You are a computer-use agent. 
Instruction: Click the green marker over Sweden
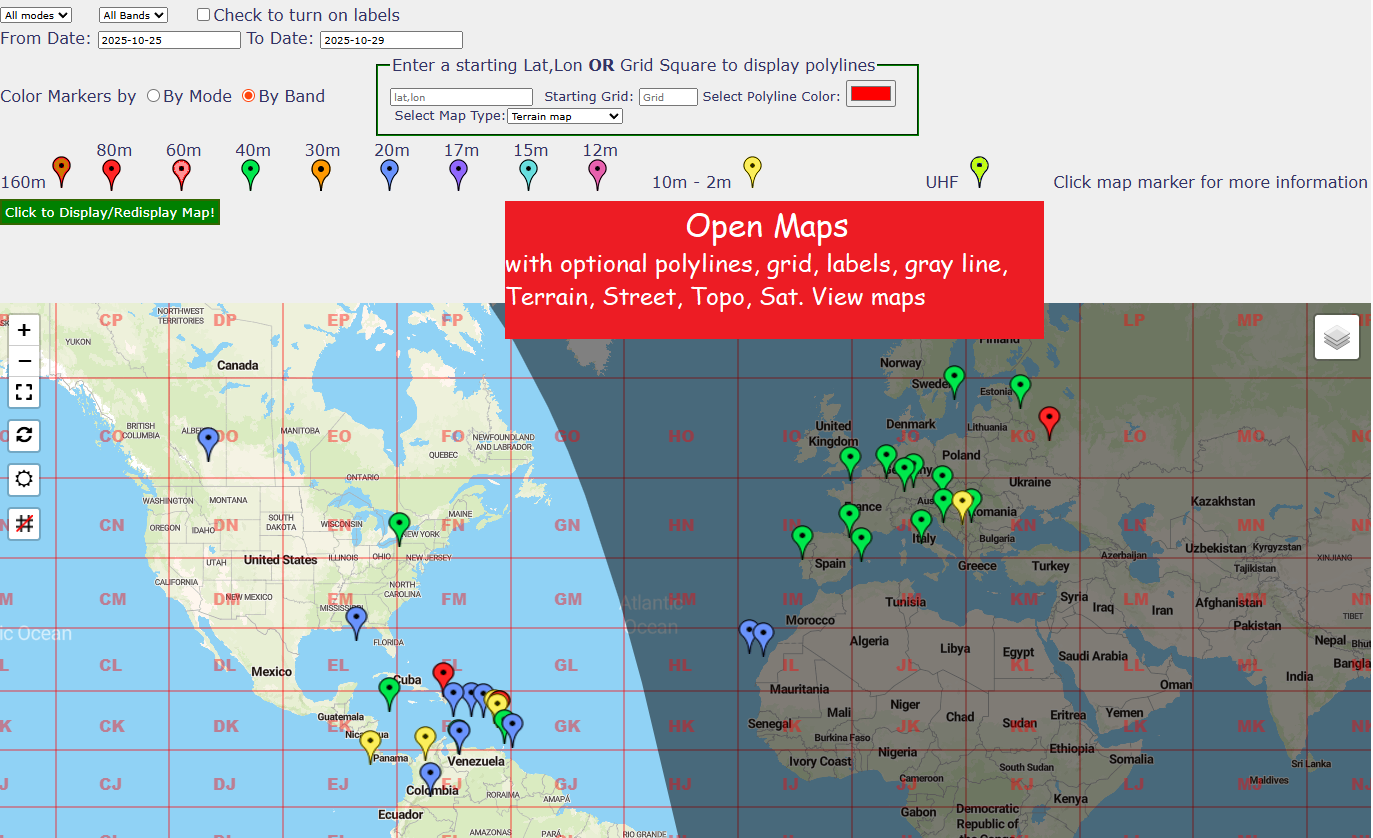(954, 379)
